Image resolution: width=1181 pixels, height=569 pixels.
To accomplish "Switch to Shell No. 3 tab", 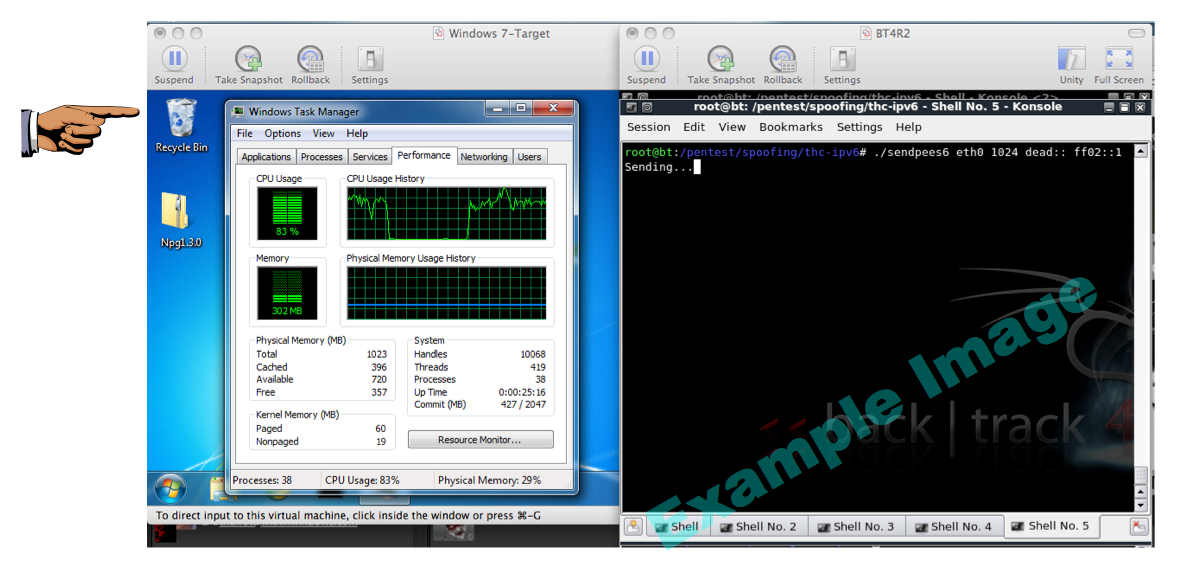I will pyautogui.click(x=856, y=527).
